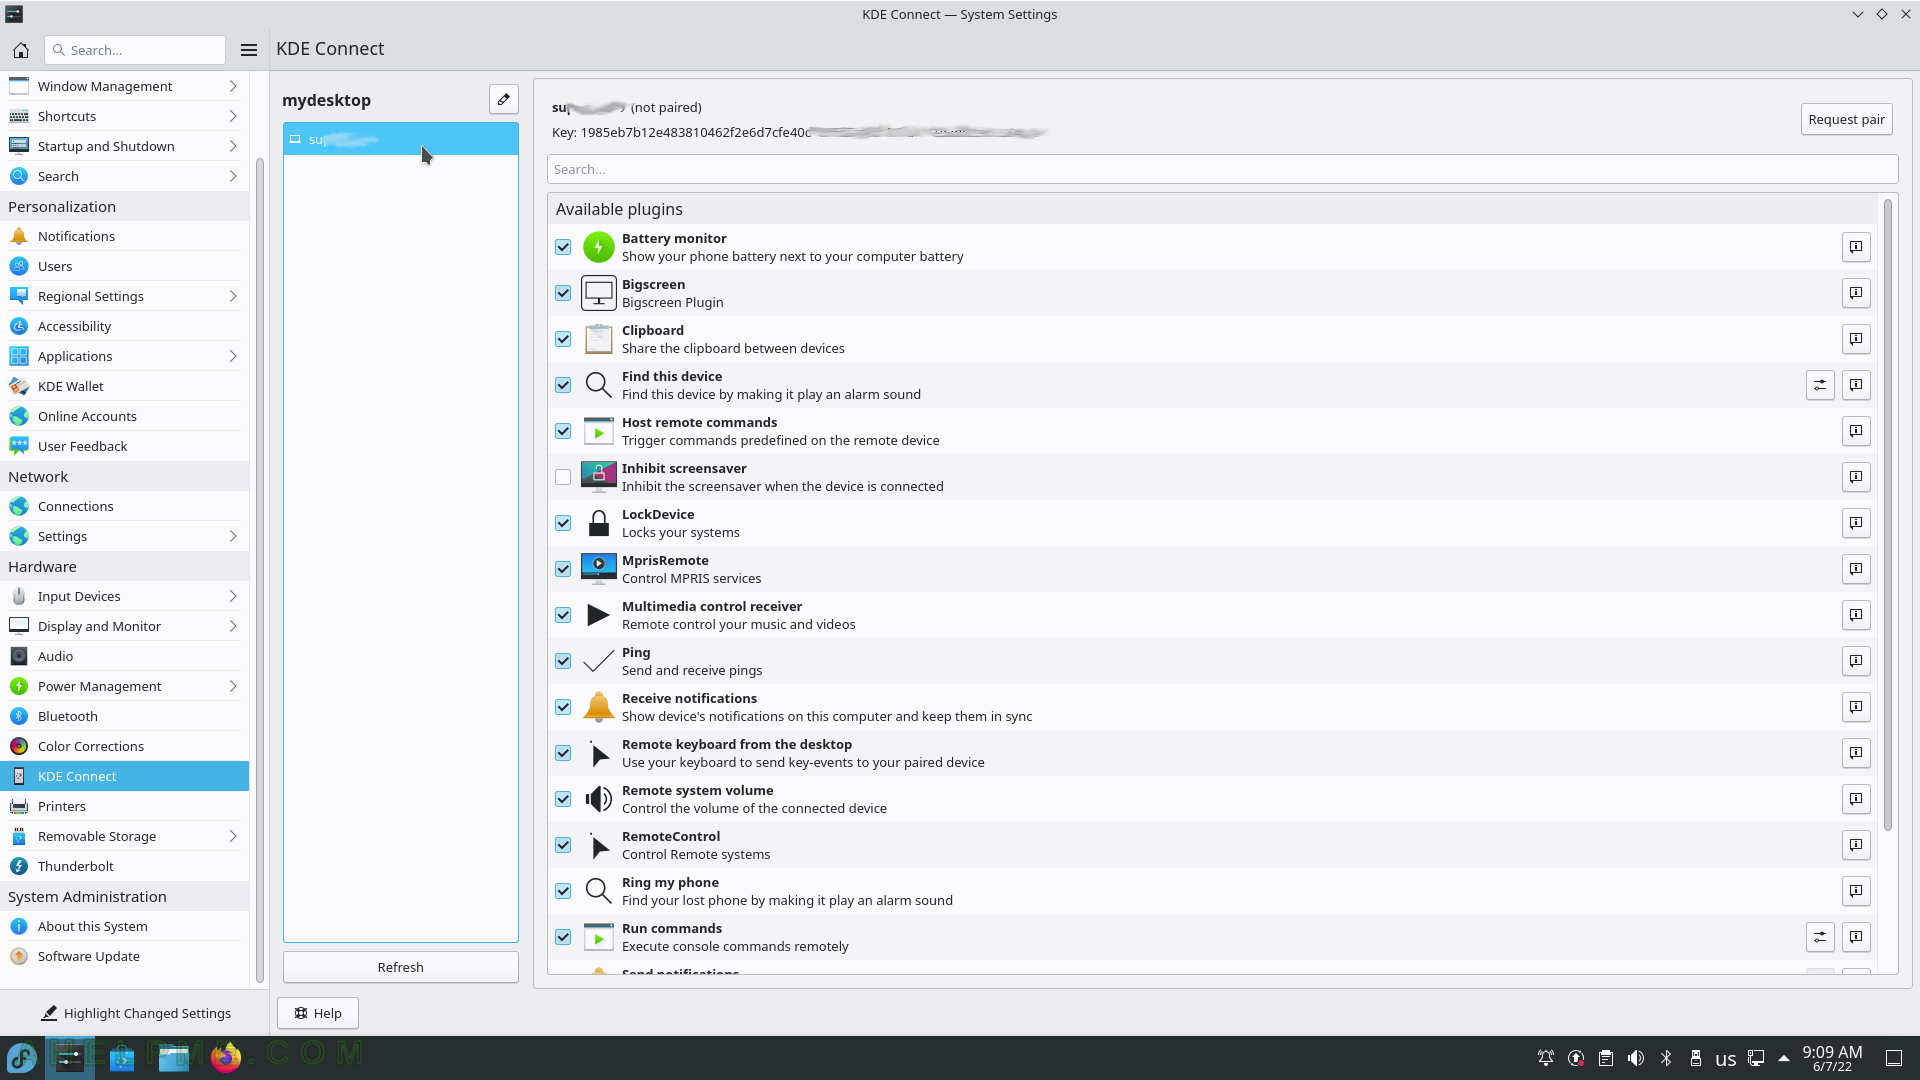Expand Window Management submenu

(x=233, y=86)
